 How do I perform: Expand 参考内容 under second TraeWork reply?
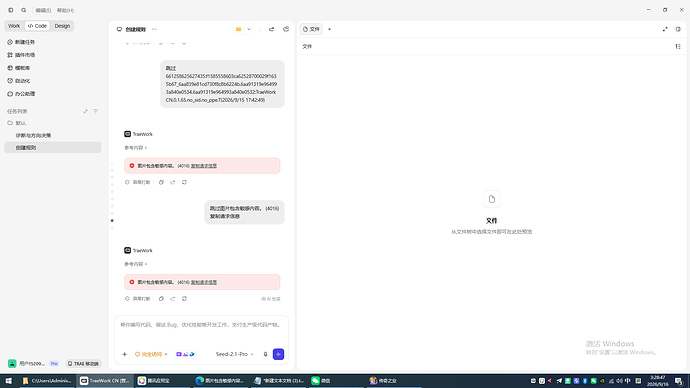coord(136,264)
